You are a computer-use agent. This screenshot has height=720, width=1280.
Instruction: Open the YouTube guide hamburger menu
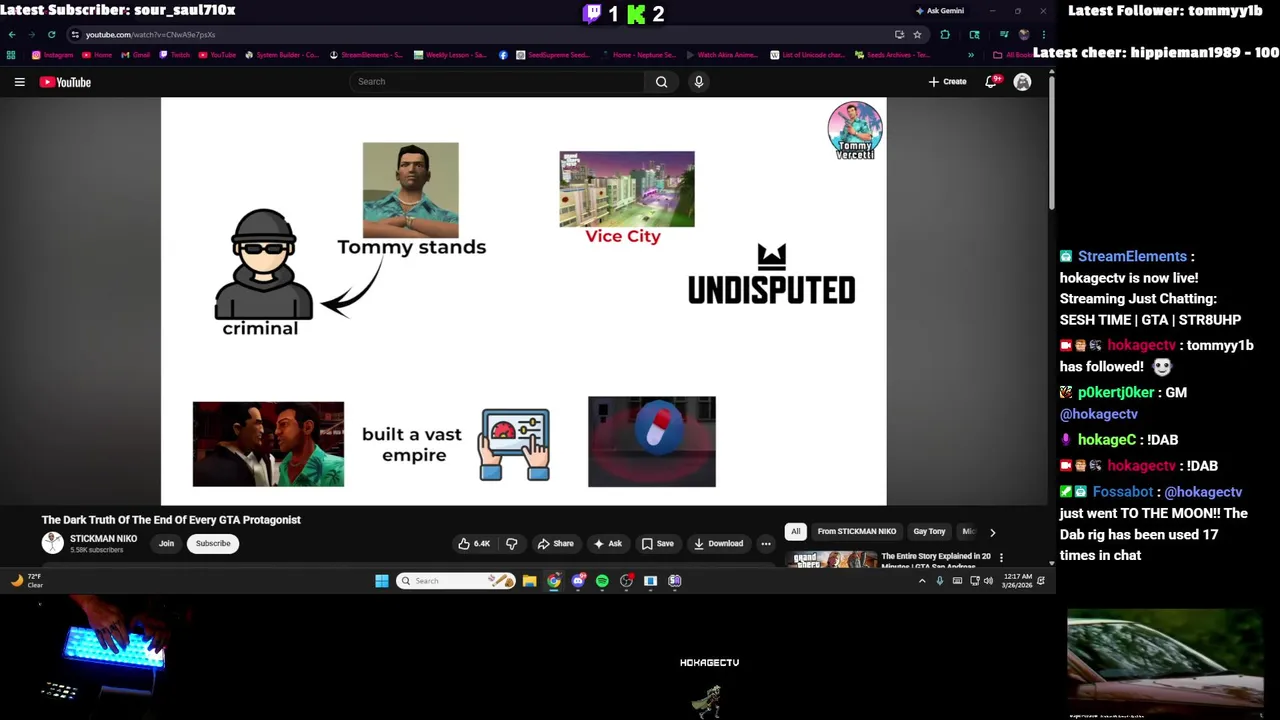tap(19, 82)
